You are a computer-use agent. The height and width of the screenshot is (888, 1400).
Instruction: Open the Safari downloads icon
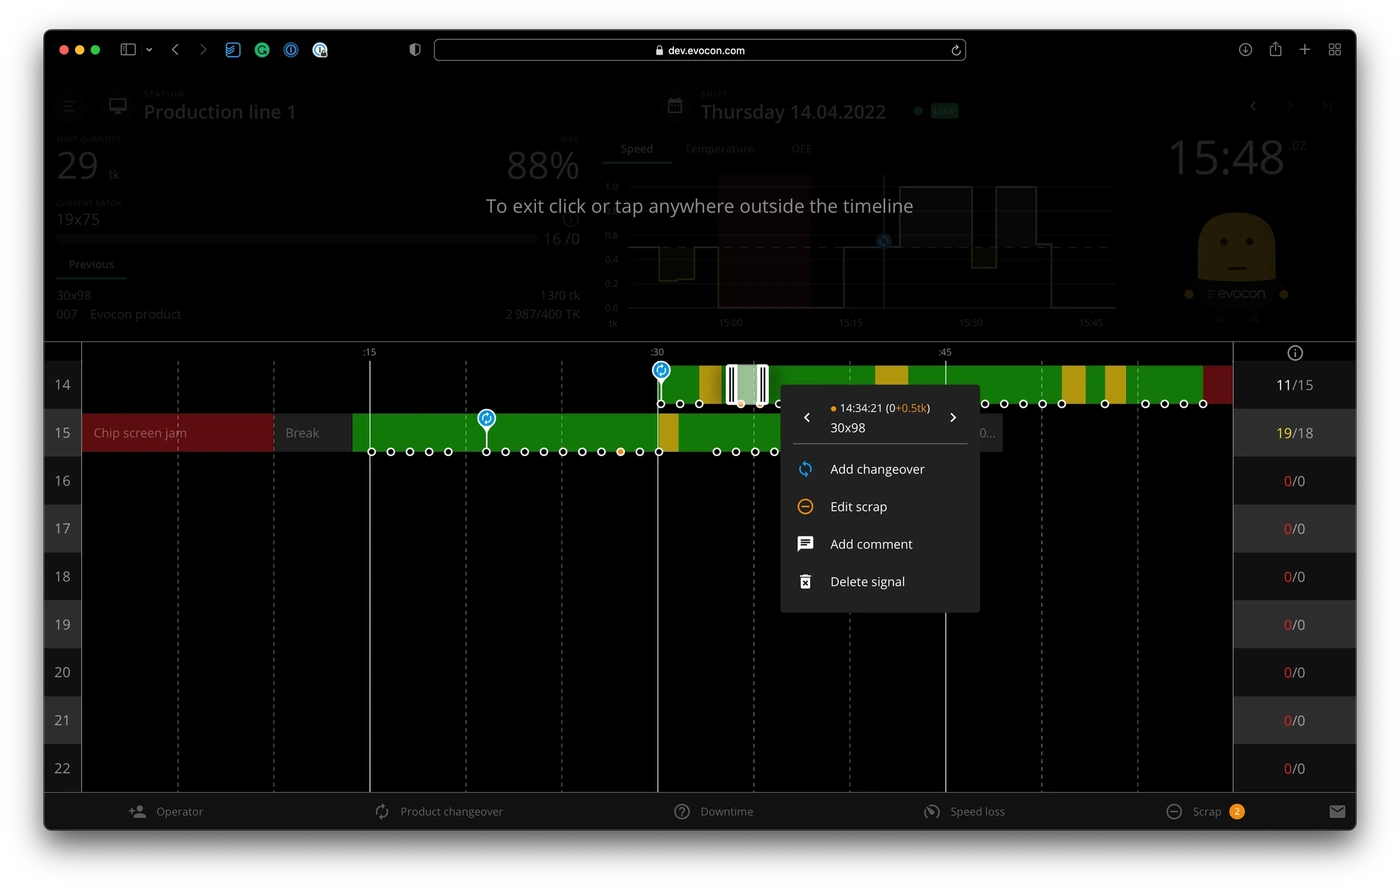pyautogui.click(x=1245, y=50)
